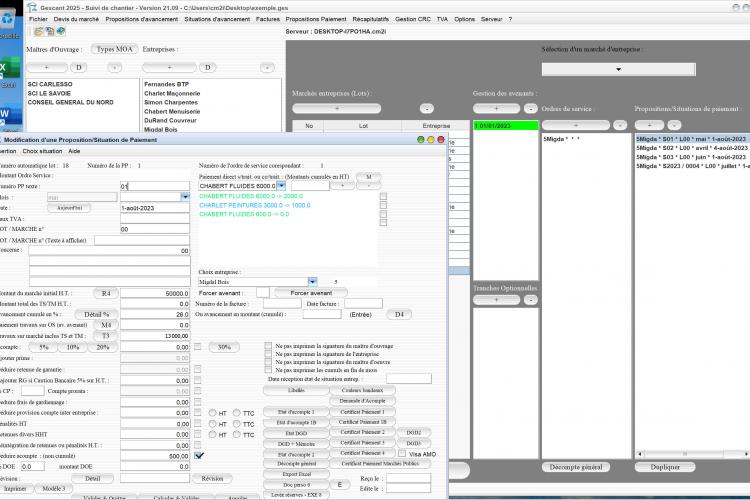Click the plus button under Ordres de service
Screen dimensions: 750x500
(576, 125)
